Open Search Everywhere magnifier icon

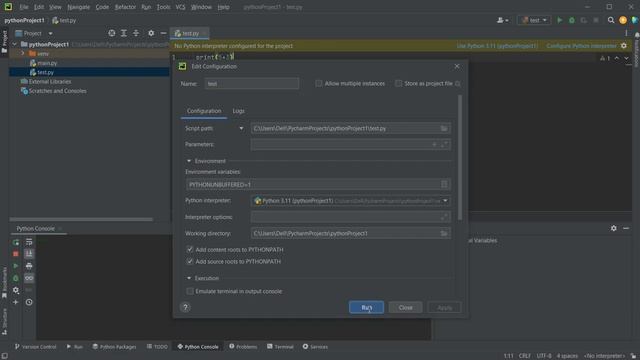pyautogui.click(x=611, y=20)
